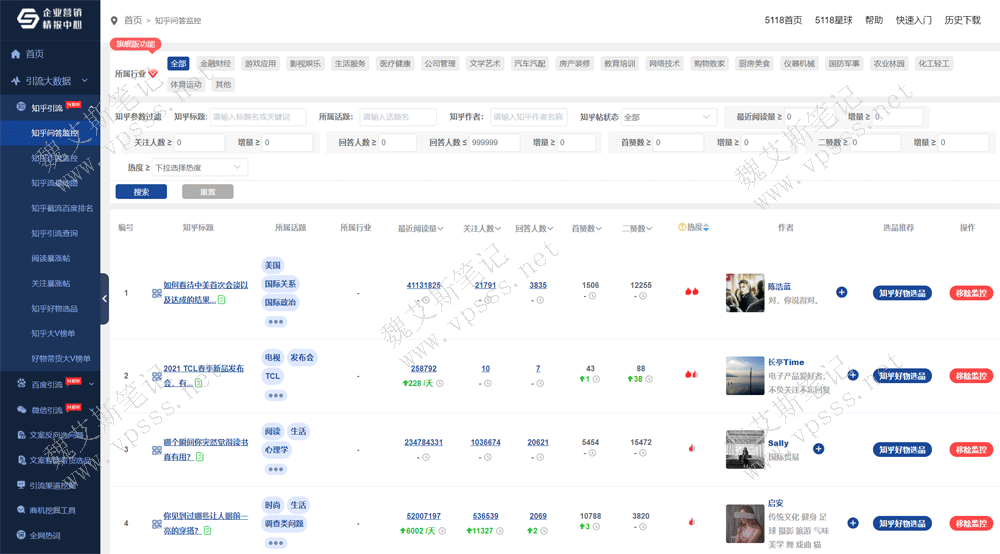Open the 知乎帖状态 dropdown
Image resolution: width=1000 pixels, height=554 pixels.
668,117
